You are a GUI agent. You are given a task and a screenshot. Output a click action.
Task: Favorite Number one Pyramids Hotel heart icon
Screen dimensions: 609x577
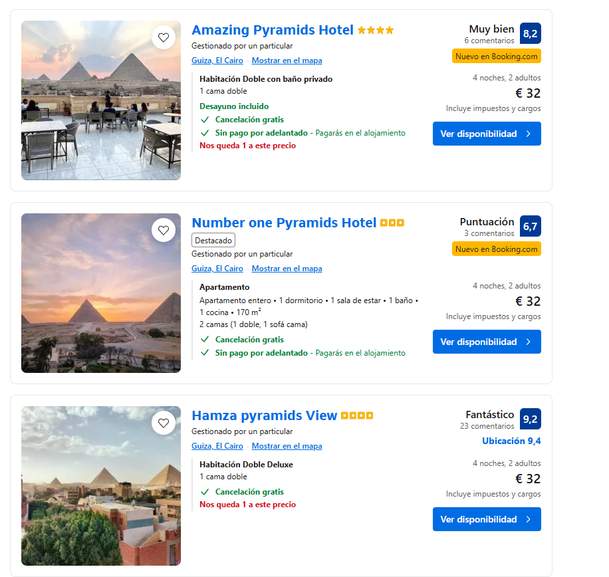[x=163, y=230]
